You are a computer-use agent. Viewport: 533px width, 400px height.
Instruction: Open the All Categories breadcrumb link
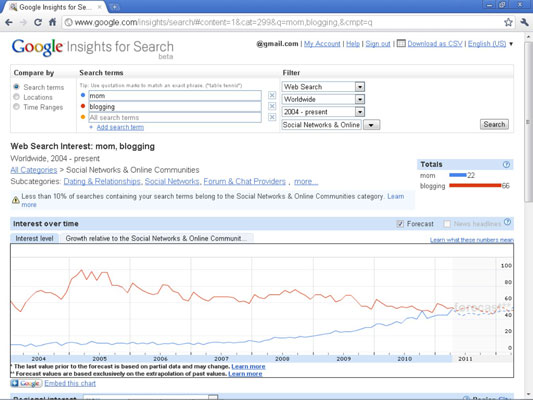point(34,170)
